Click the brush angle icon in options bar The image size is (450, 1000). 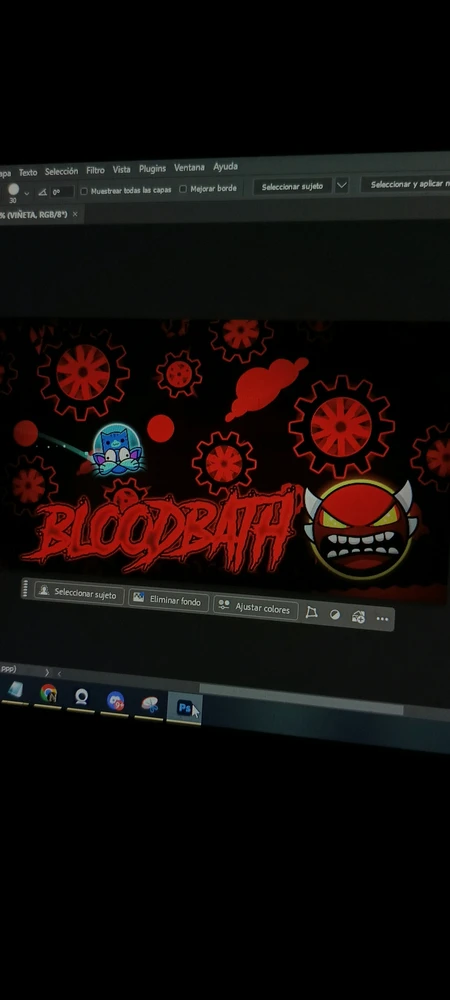[42, 191]
